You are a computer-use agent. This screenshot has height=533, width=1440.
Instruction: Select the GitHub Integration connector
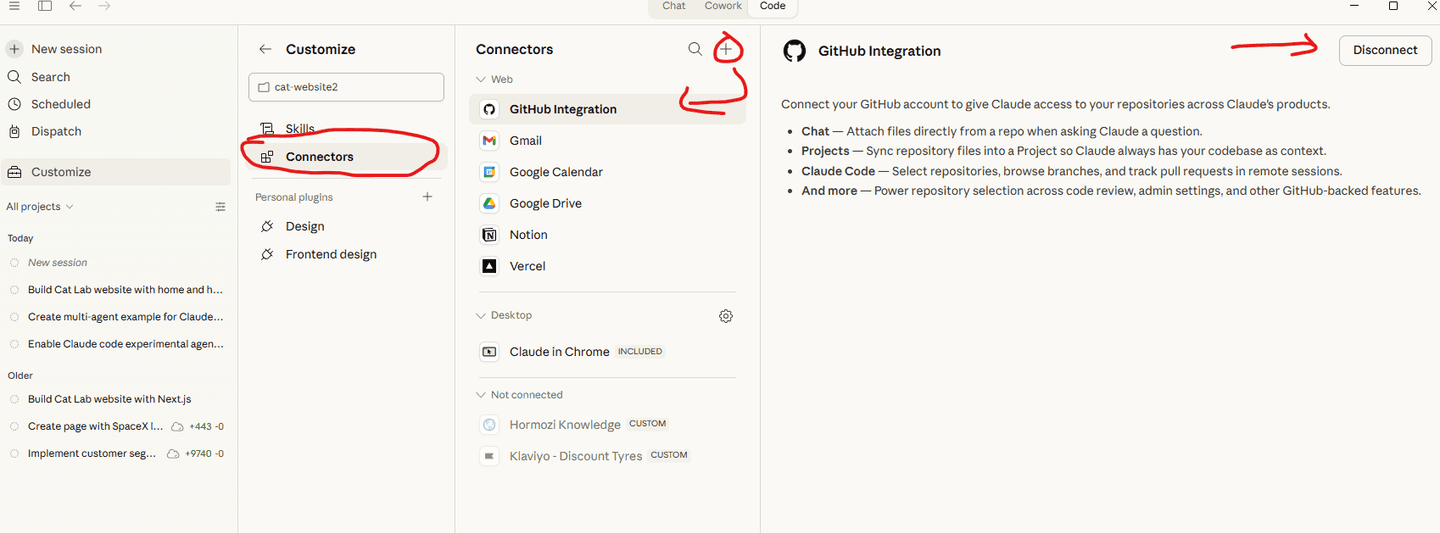pyautogui.click(x=607, y=109)
